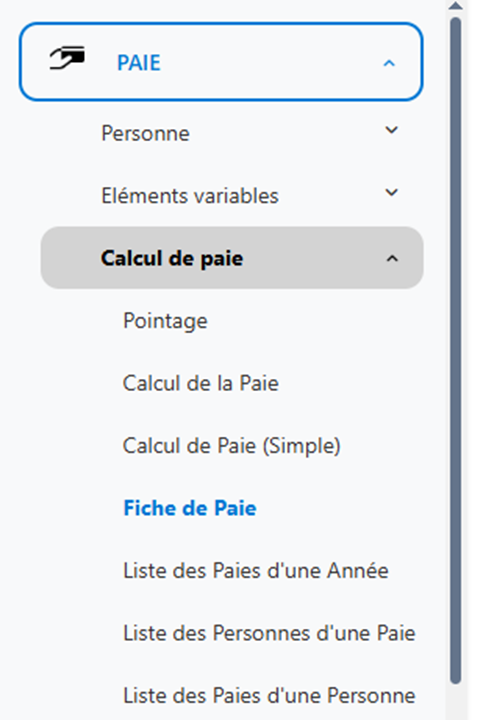The image size is (483, 720).
Task: Open the Personne submenu label
Action: pyautogui.click(x=145, y=134)
